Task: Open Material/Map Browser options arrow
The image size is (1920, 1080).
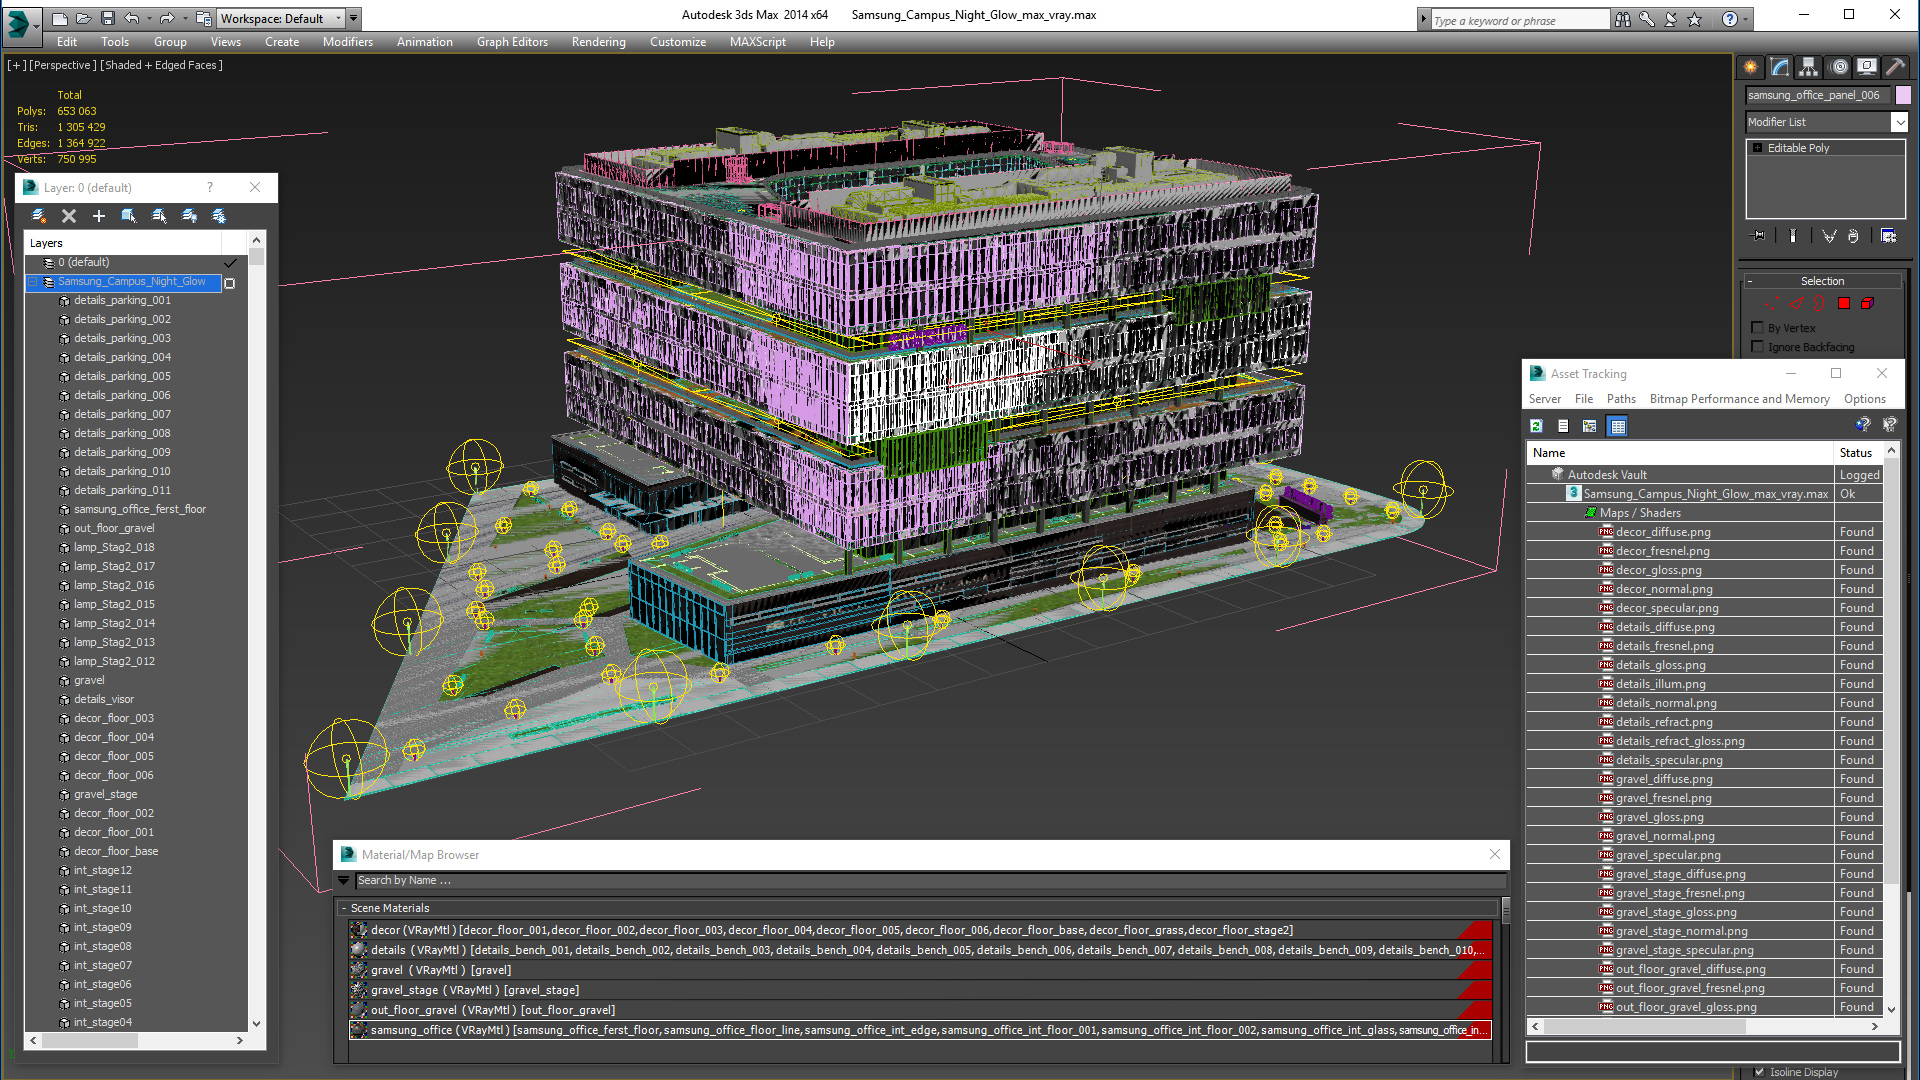Action: (343, 881)
